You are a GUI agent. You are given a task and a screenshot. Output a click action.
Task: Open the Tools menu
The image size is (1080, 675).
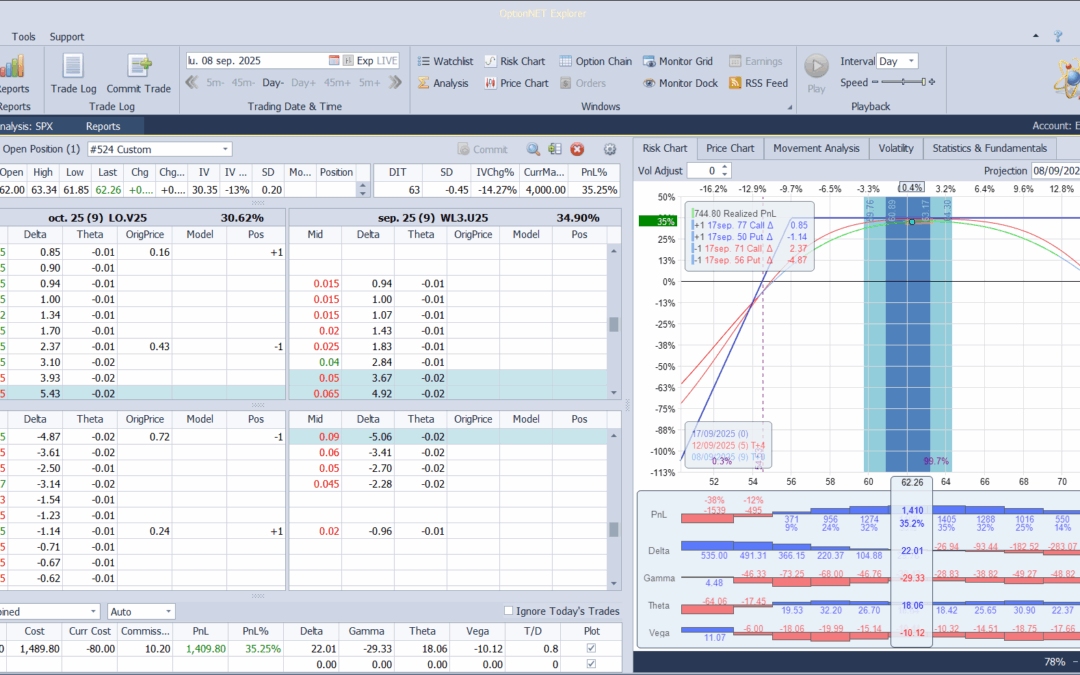click(23, 37)
